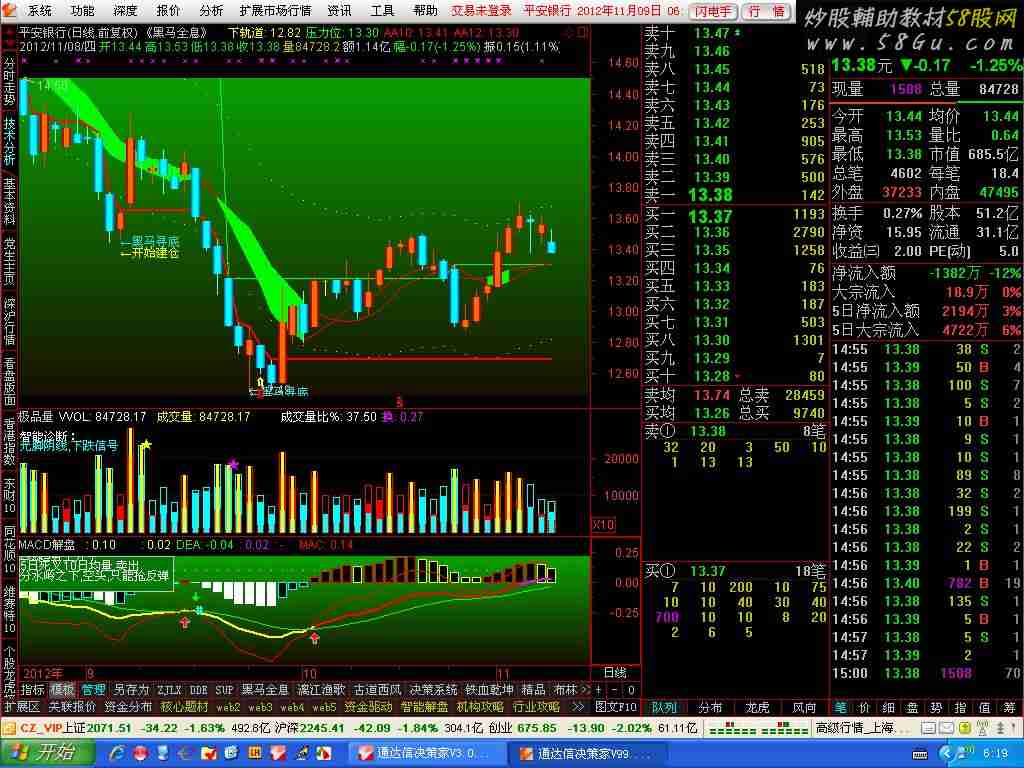Click the envelope message icon in status bar
The height and width of the screenshot is (768, 1024).
945,728
